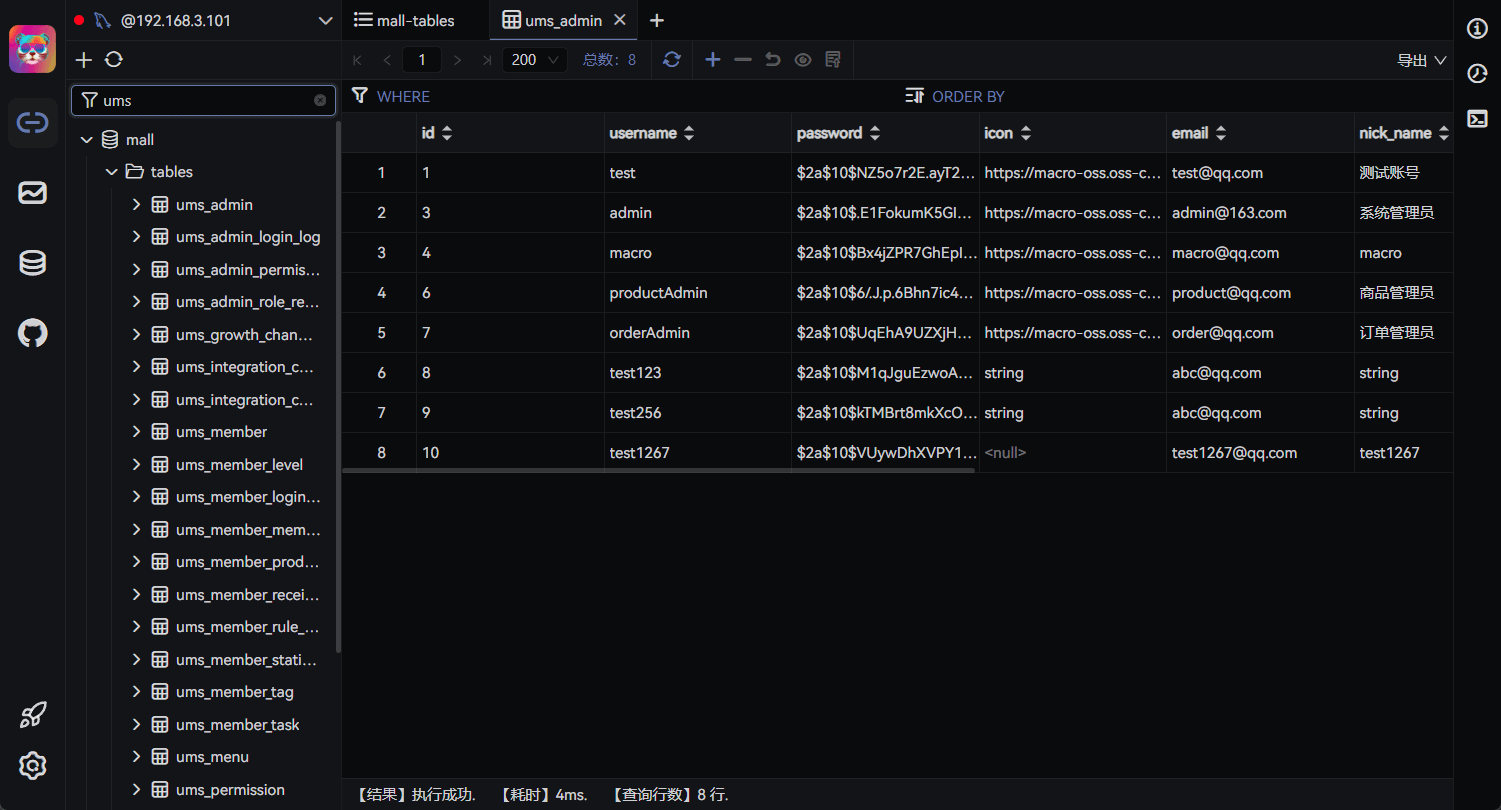Viewport: 1501px width, 810px height.
Task: Collapse the mall database node
Action: pos(87,140)
